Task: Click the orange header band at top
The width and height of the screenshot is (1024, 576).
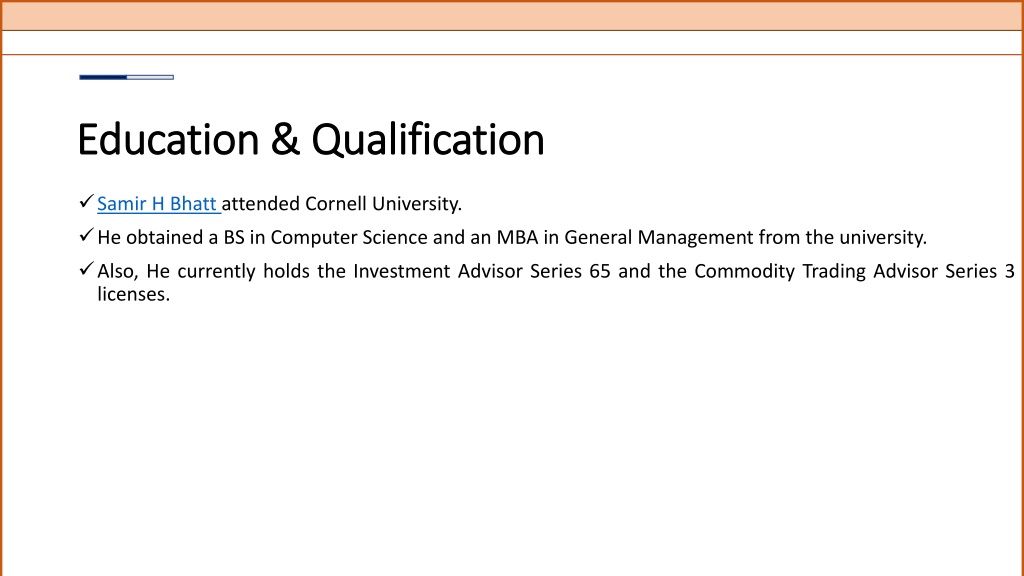Action: [512, 16]
